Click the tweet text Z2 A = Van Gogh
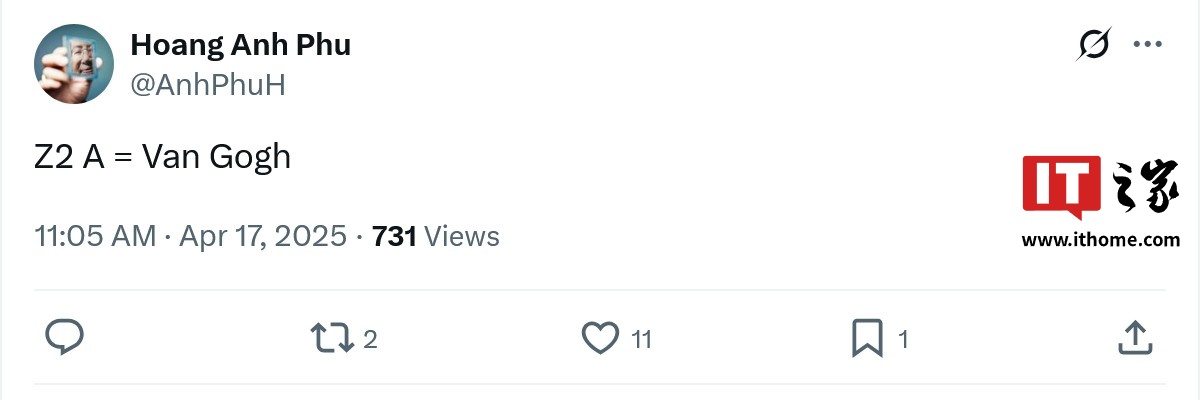This screenshot has width=1200, height=400. pos(162,157)
